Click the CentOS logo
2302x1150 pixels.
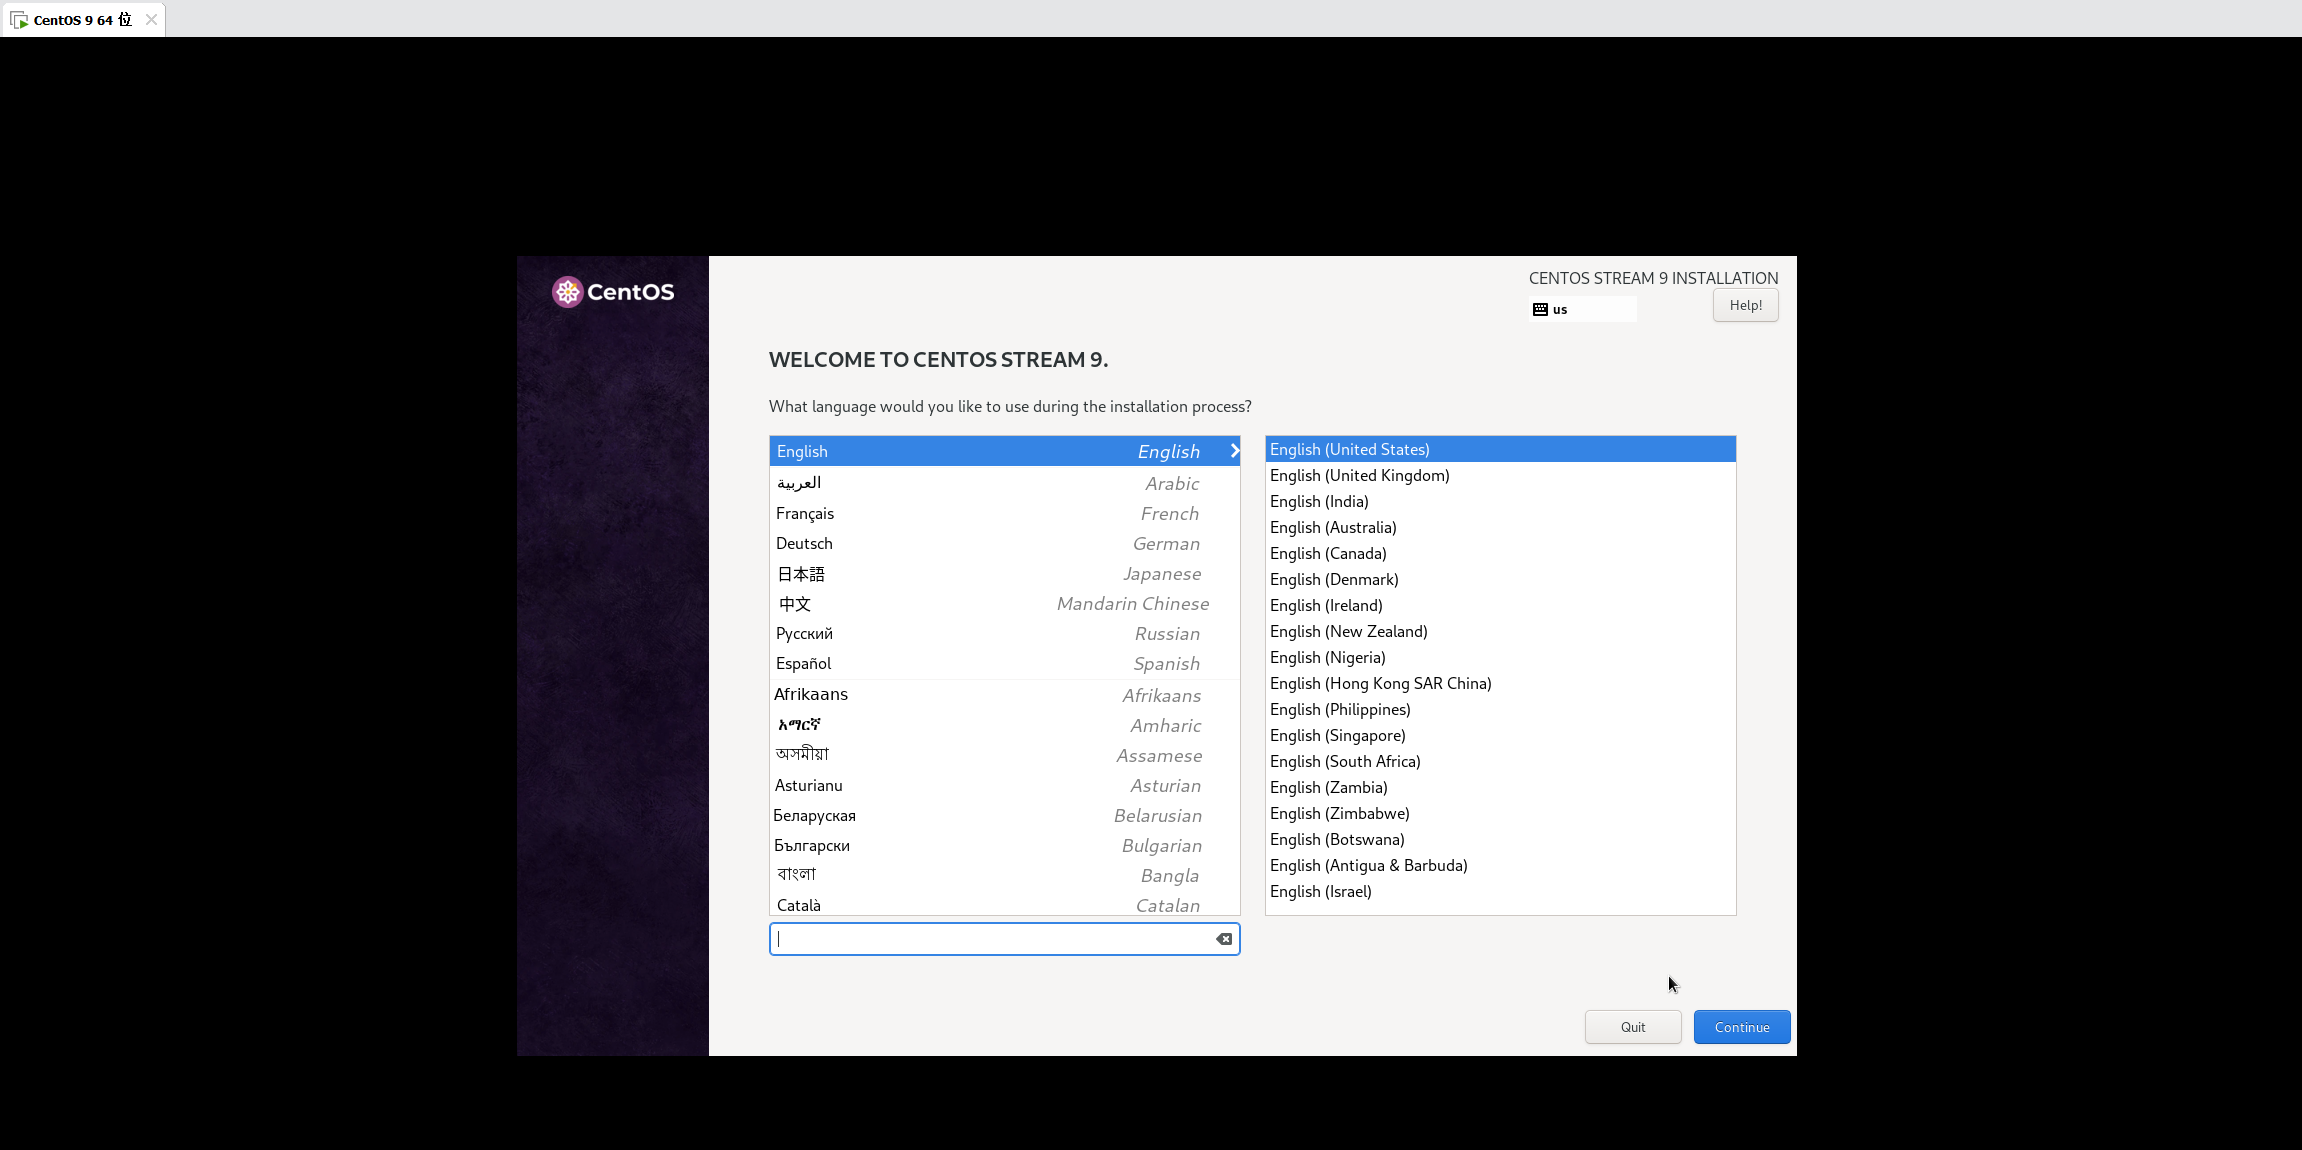[613, 292]
